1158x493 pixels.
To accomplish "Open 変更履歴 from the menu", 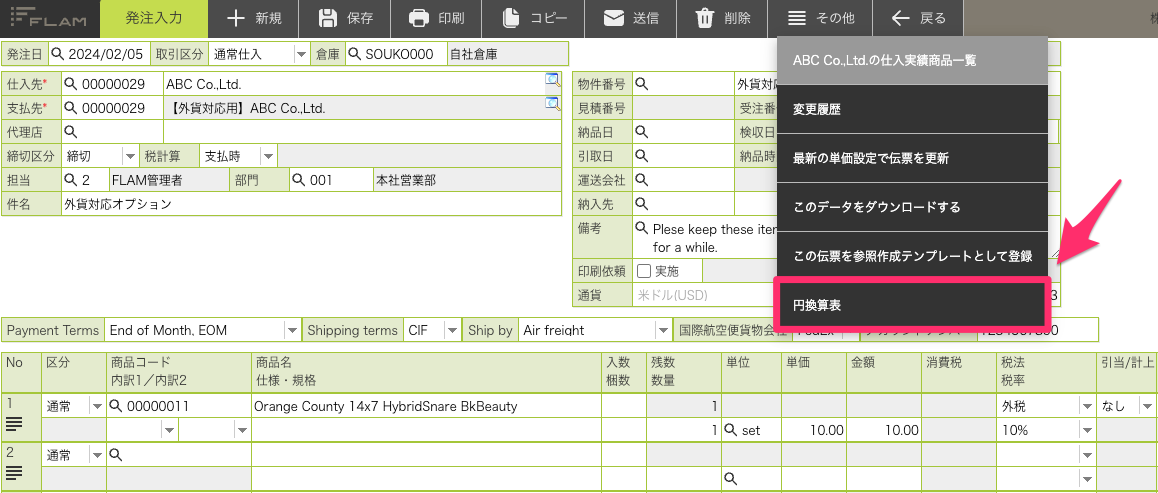I will [x=913, y=109].
